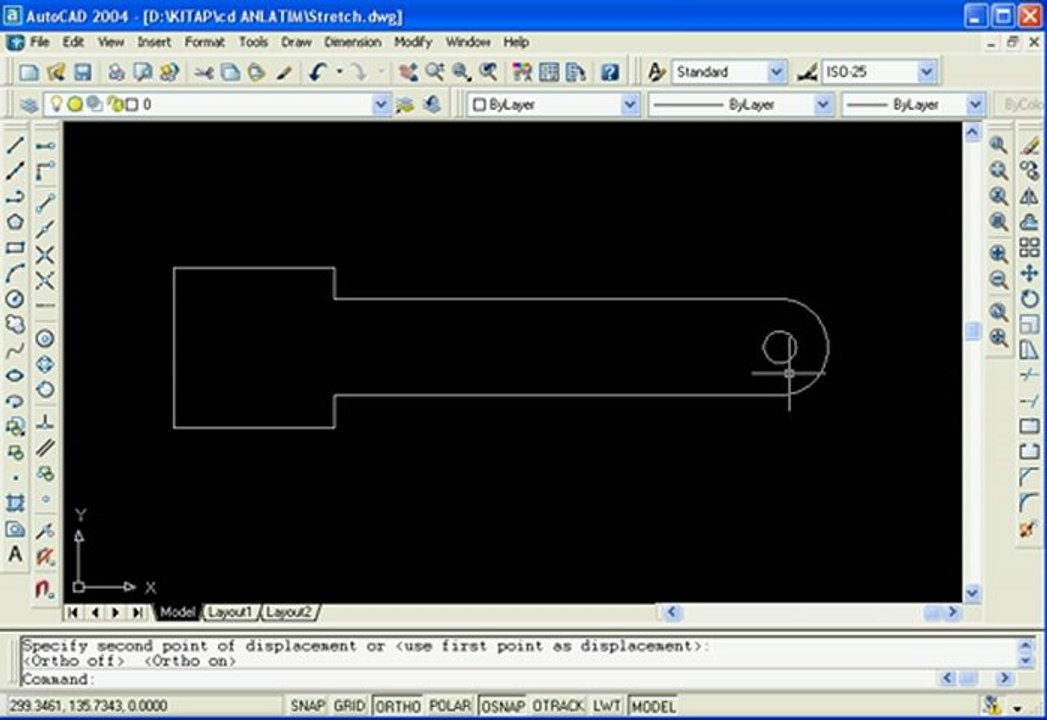This screenshot has height=720, width=1047.
Task: Activate the Circle draw tool
Action: (x=15, y=299)
